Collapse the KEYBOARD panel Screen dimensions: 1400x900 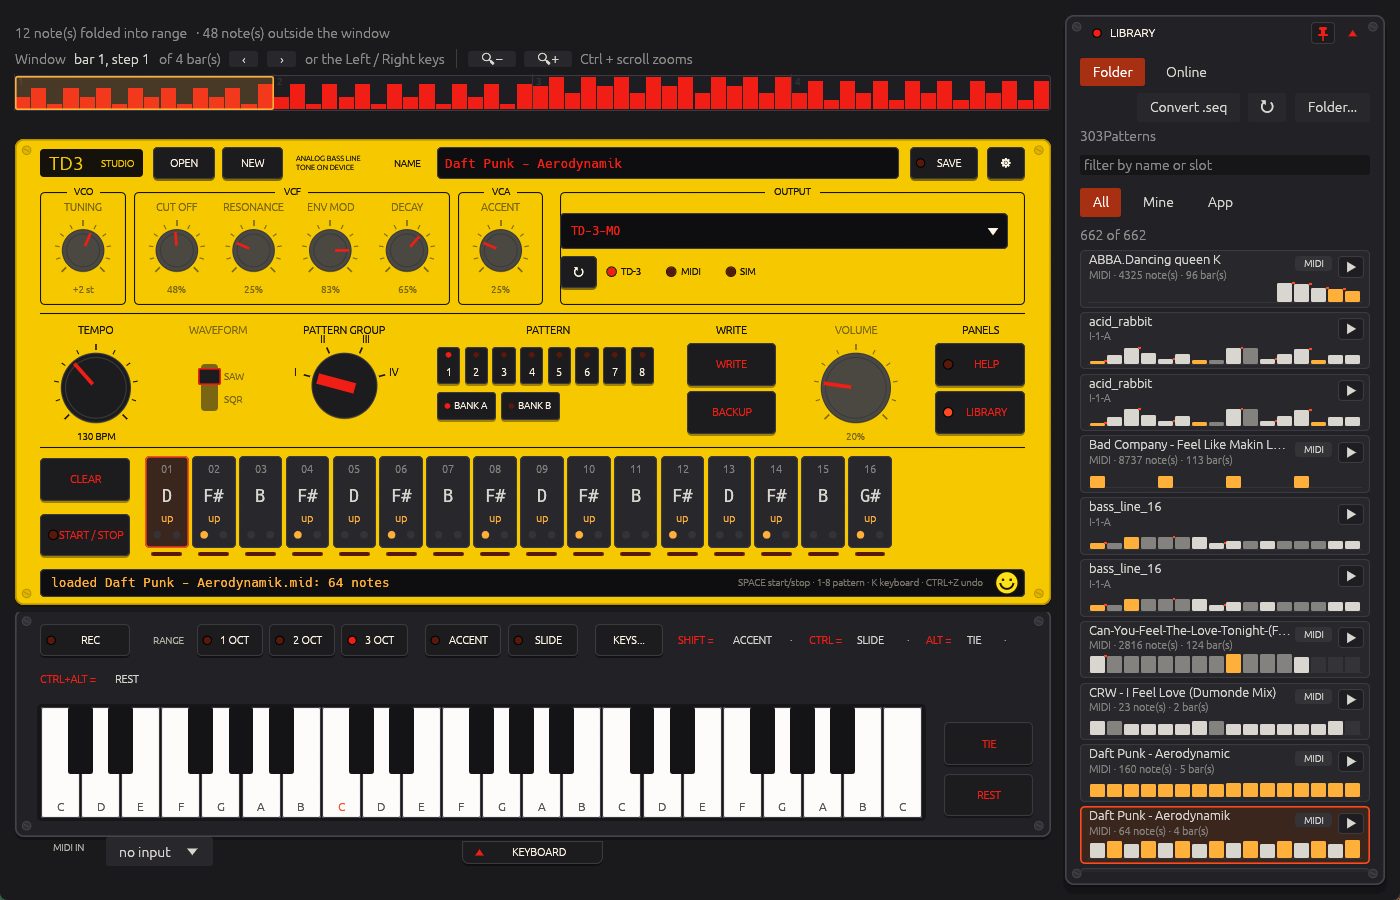(532, 852)
